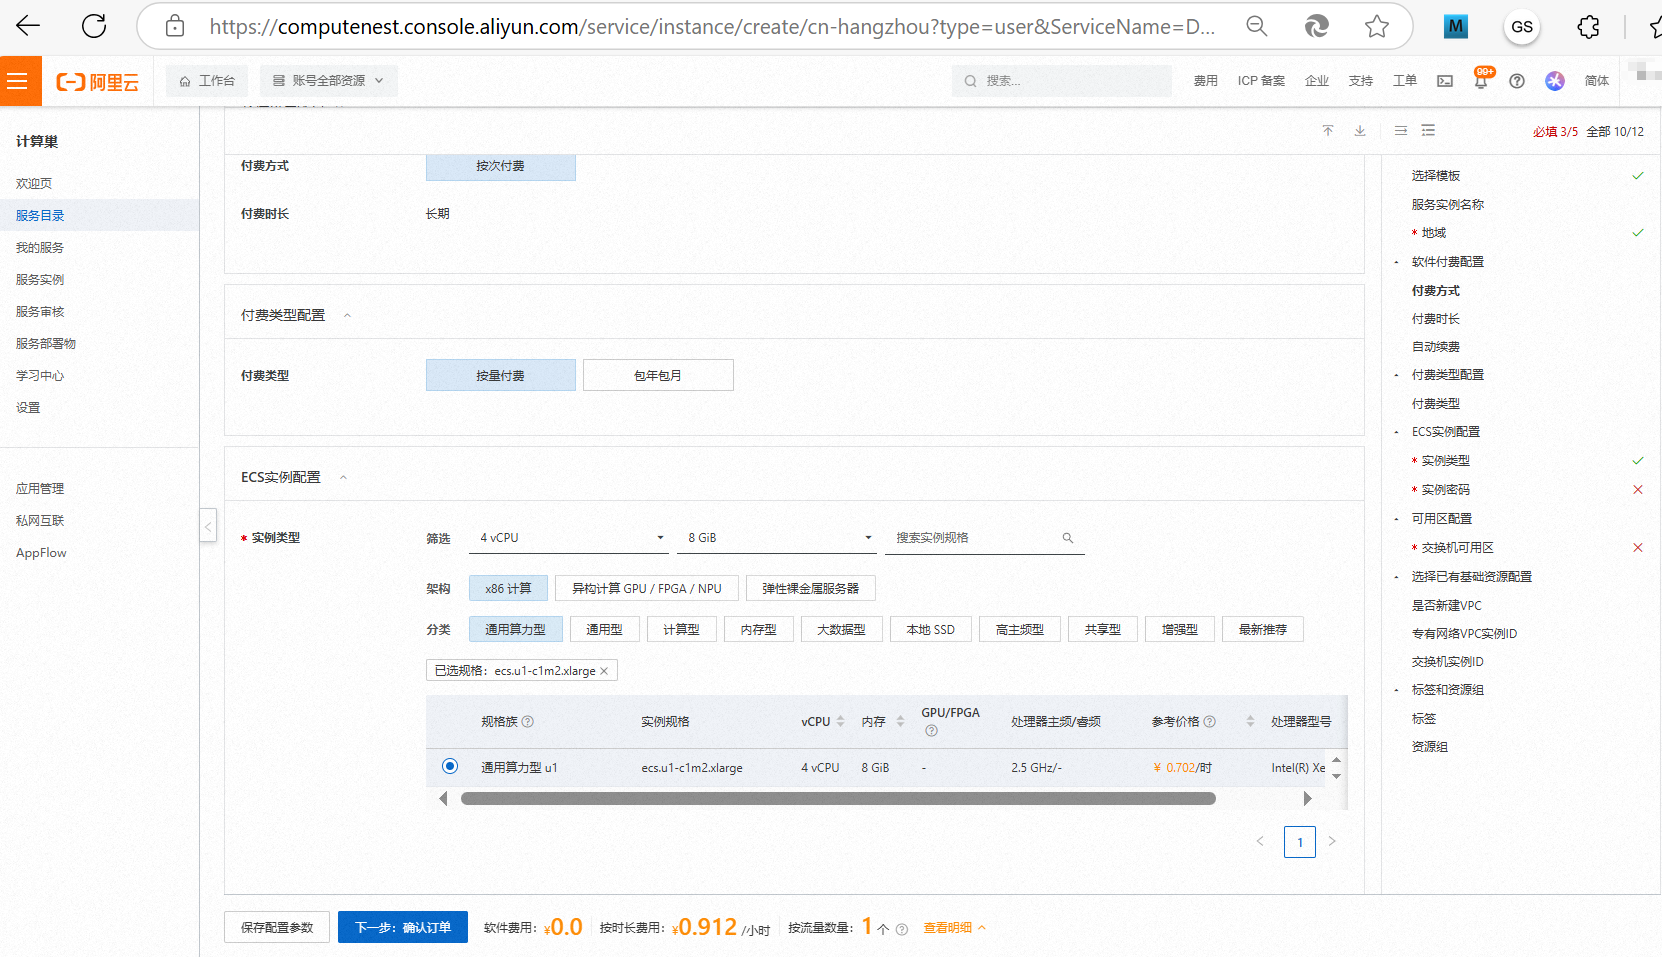Collapse 软件付费配置 in the right outline
1662x957 pixels.
coord(1396,262)
